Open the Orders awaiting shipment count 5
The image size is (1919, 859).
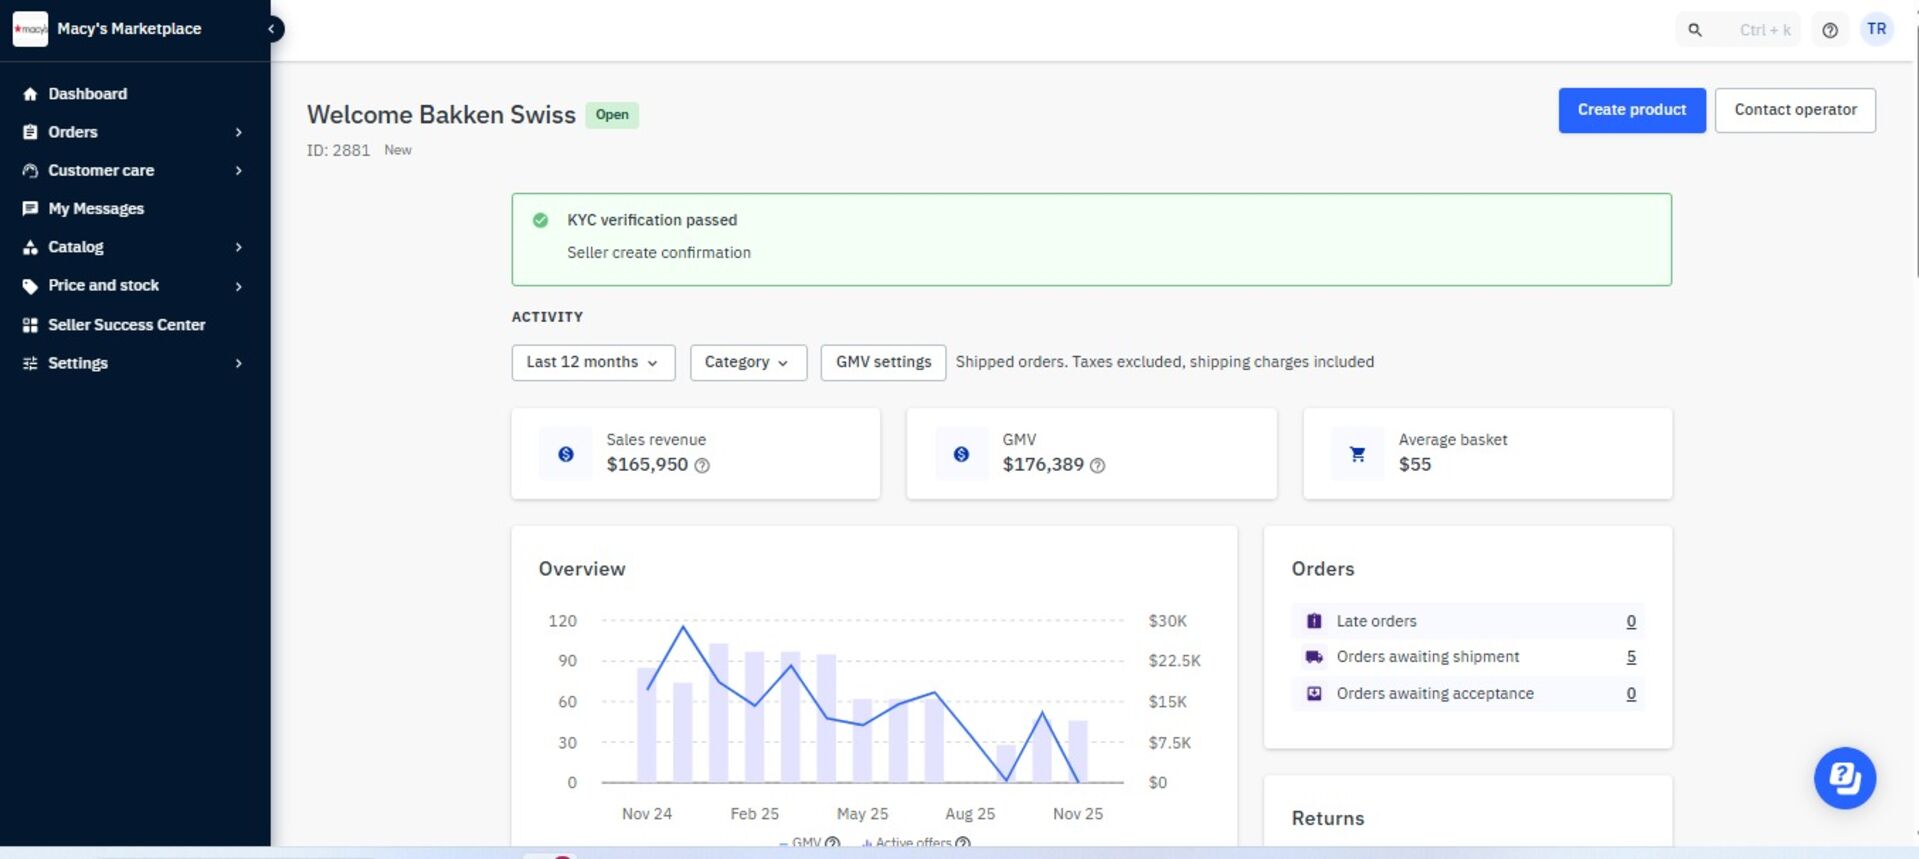[x=1631, y=657]
